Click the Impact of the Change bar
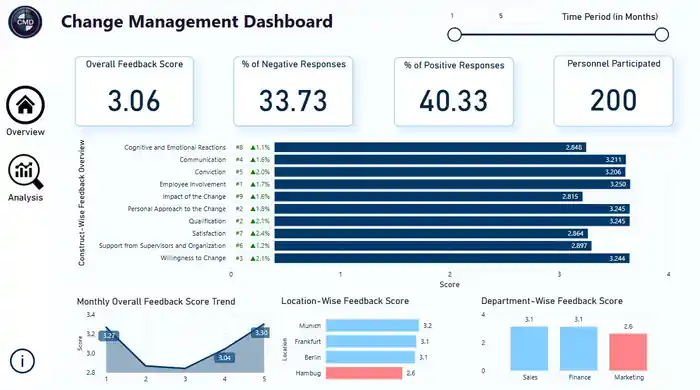This screenshot has width=700, height=390. point(429,196)
